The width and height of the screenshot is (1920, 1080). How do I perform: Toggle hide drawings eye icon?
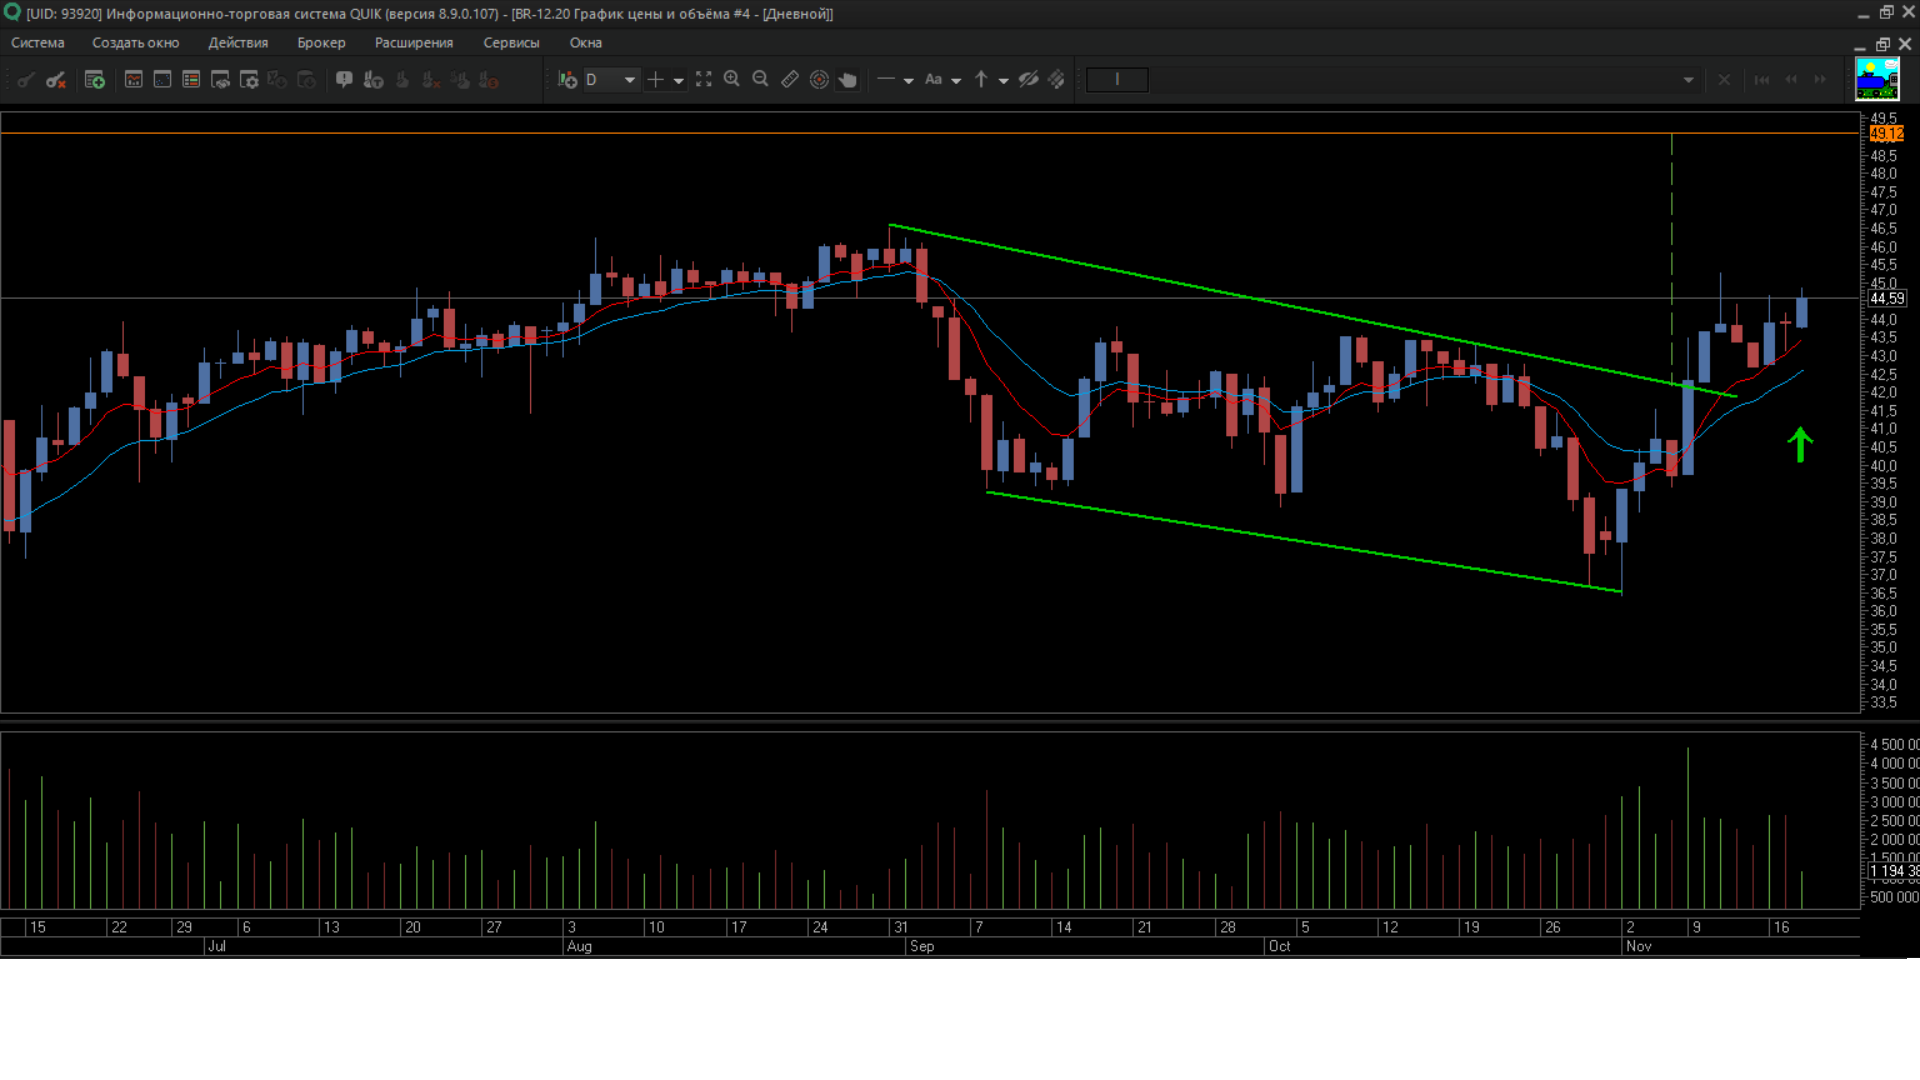tap(1028, 80)
